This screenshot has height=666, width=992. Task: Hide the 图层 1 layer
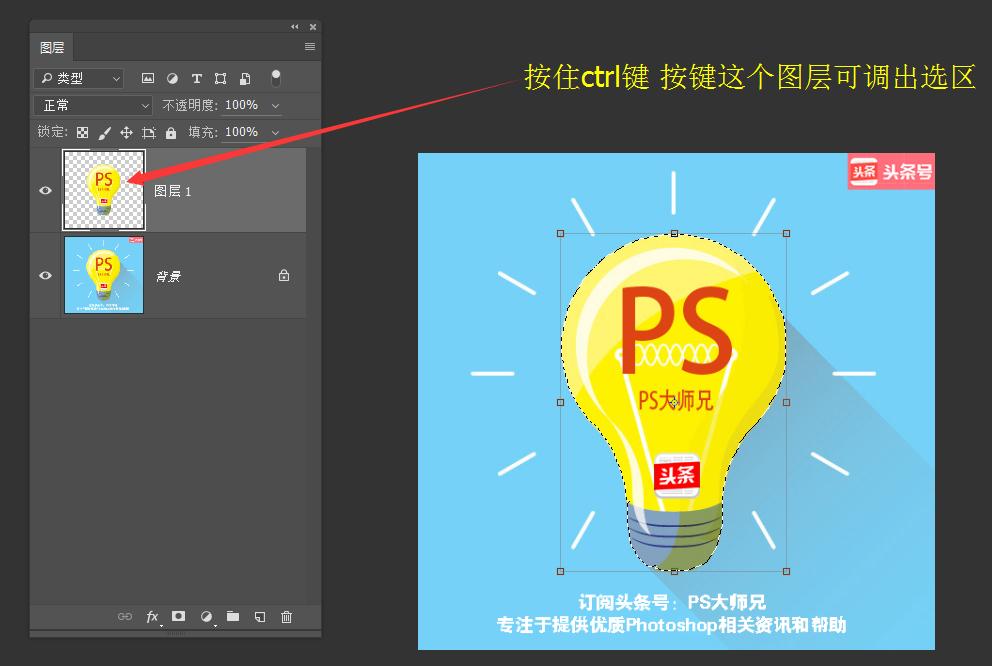(x=44, y=189)
